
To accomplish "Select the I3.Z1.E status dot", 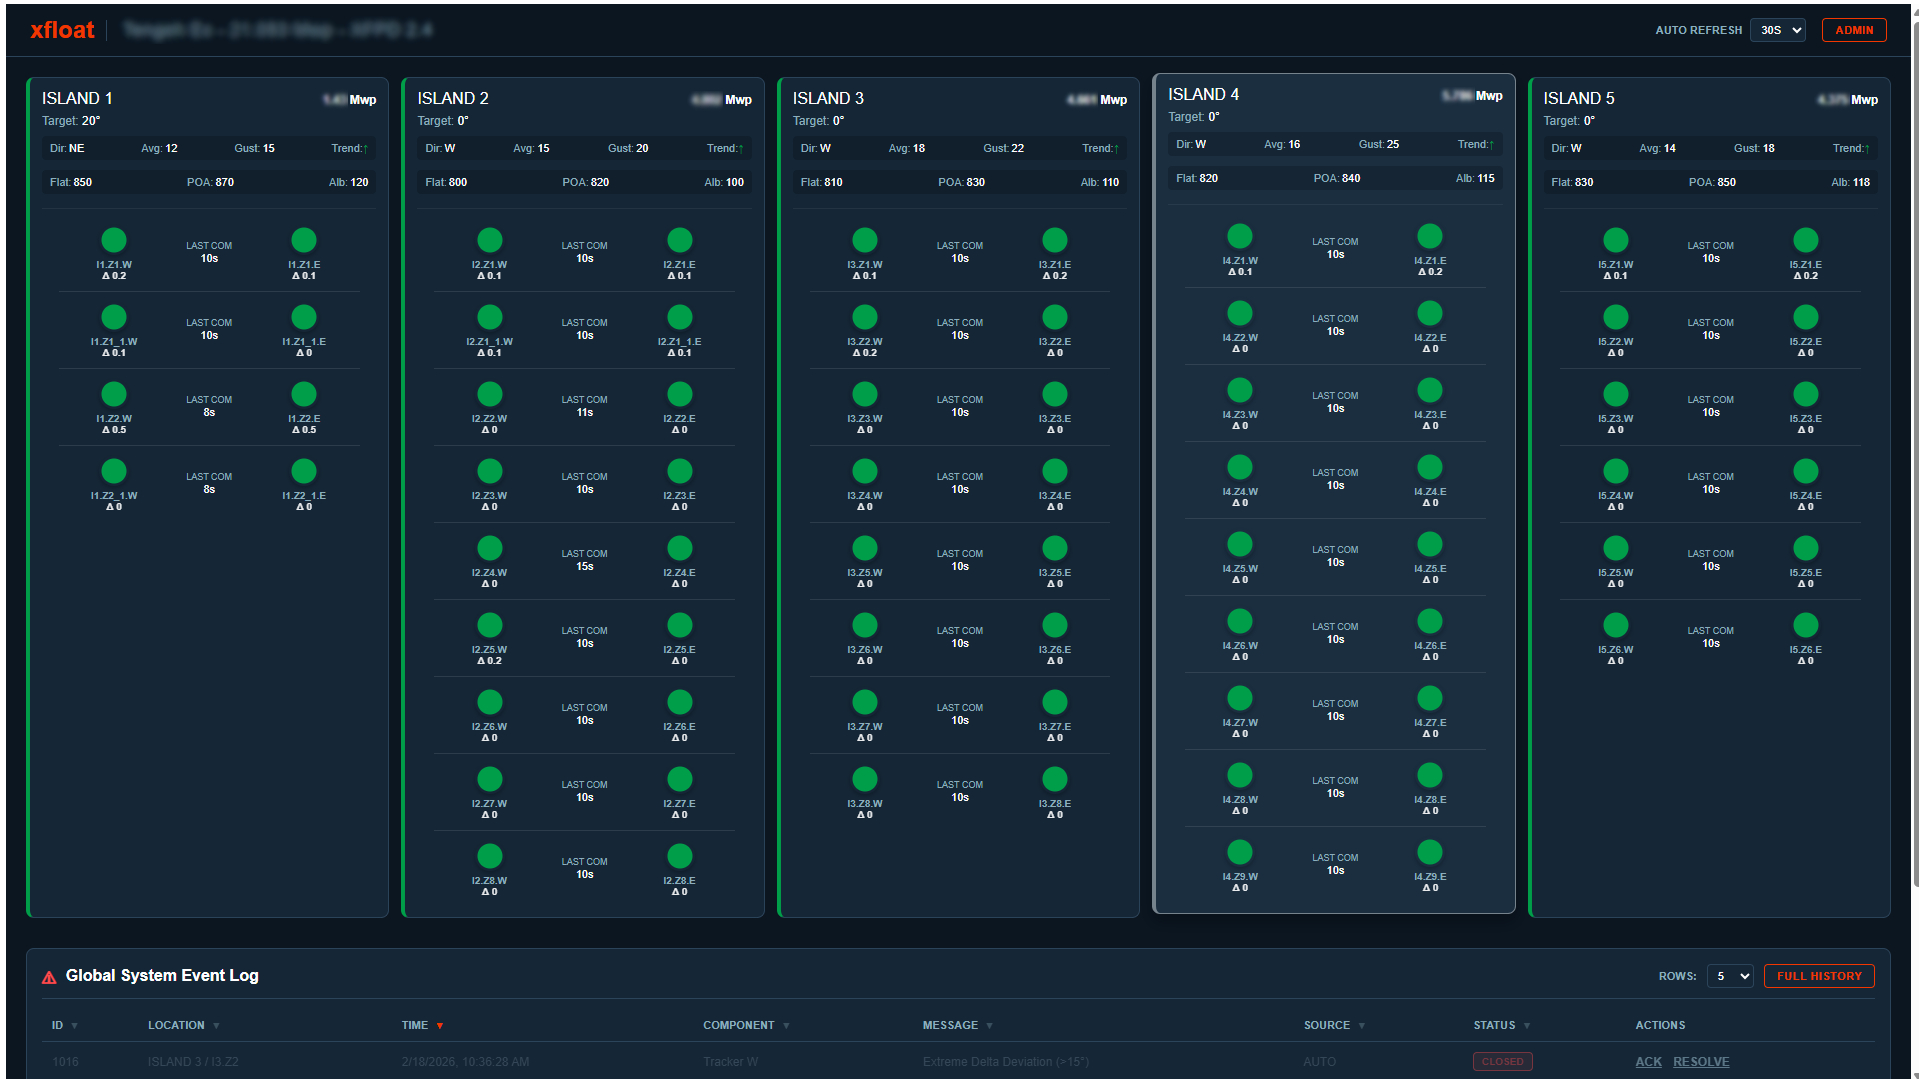I will 1054,239.
